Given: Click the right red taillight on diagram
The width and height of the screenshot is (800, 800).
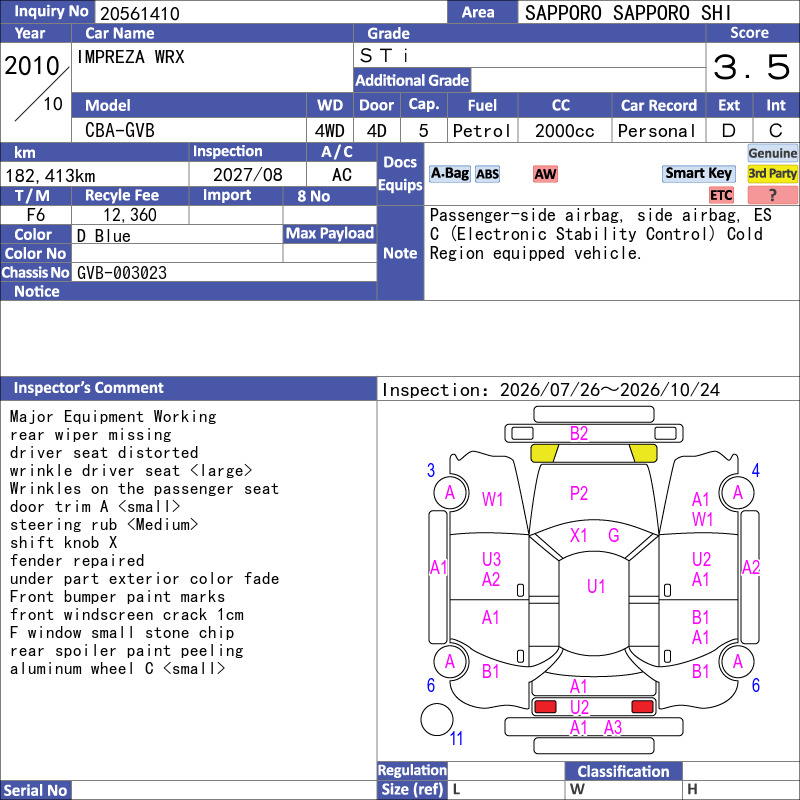Looking at the screenshot, I should click(x=642, y=707).
